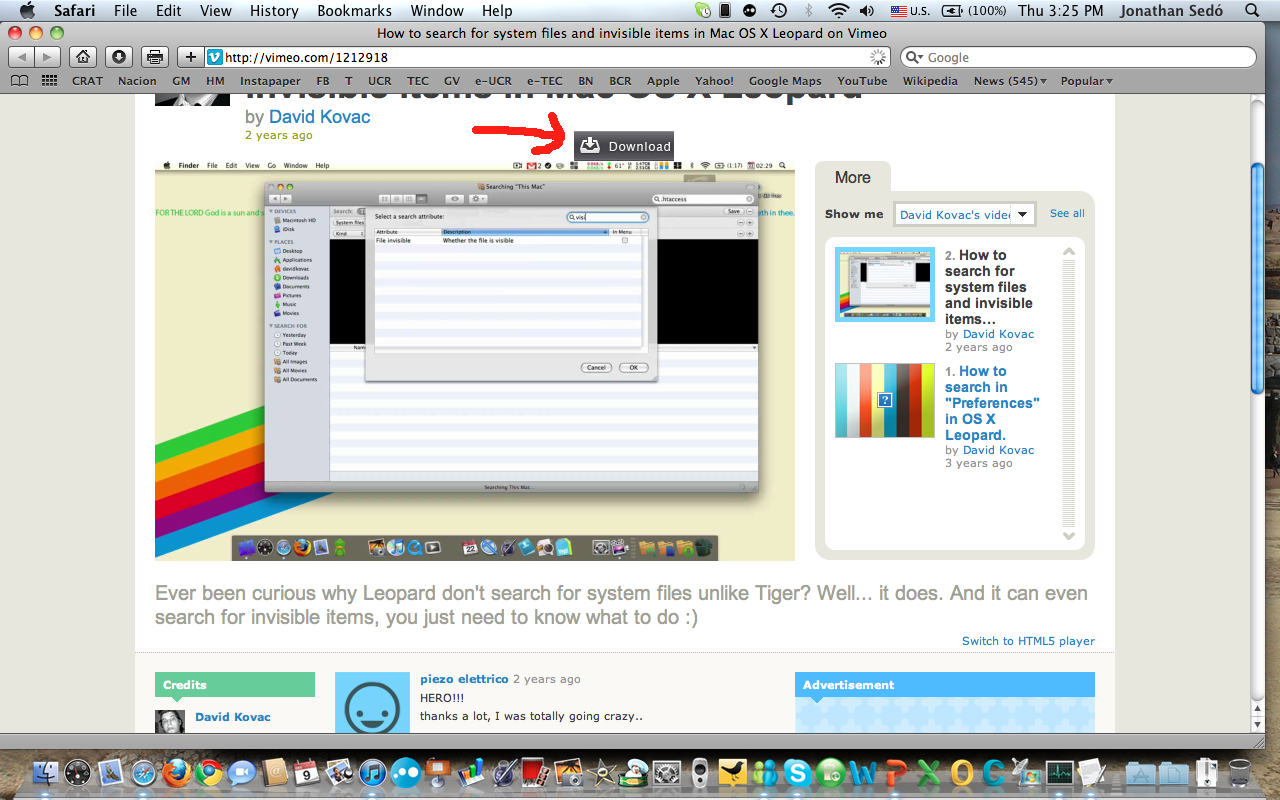
Task: Open the U.S. input source menu
Action: click(910, 11)
